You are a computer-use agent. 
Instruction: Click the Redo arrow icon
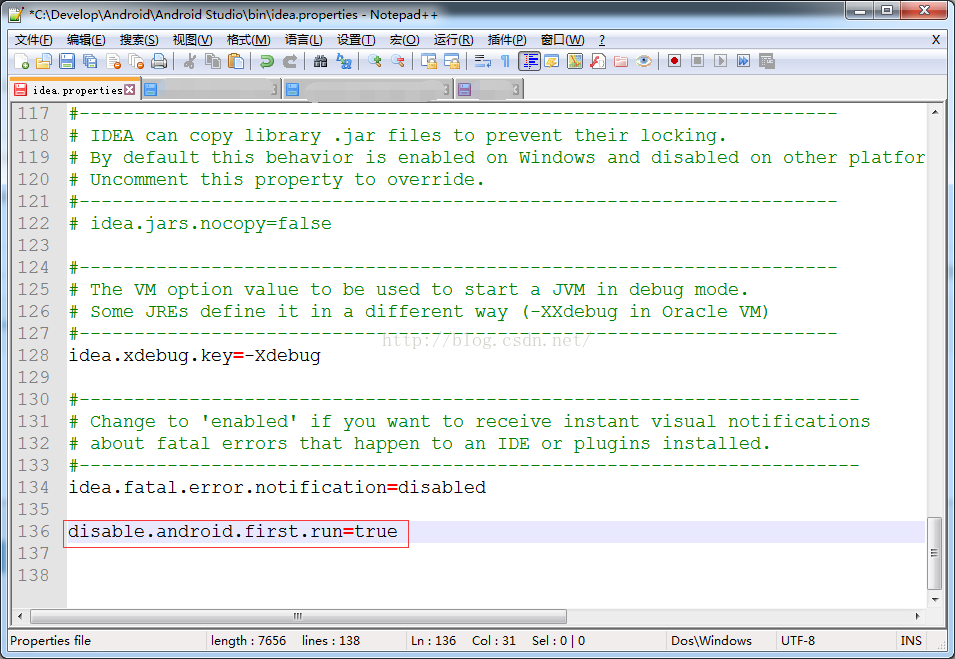(290, 62)
